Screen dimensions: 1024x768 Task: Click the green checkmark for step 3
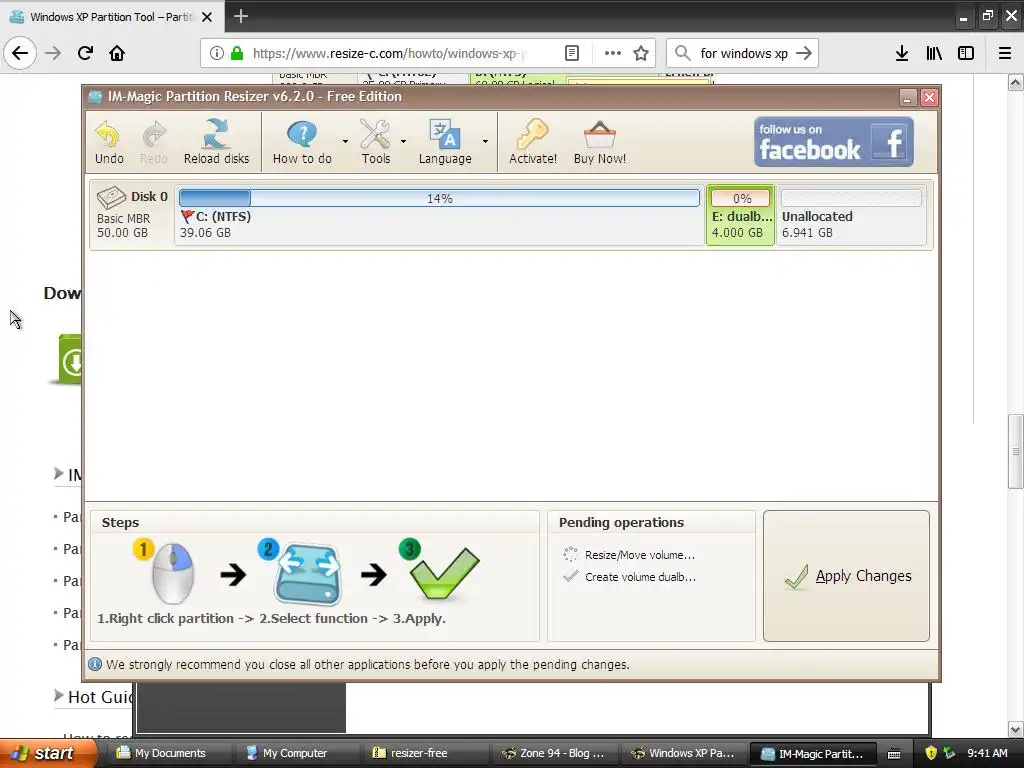[444, 572]
